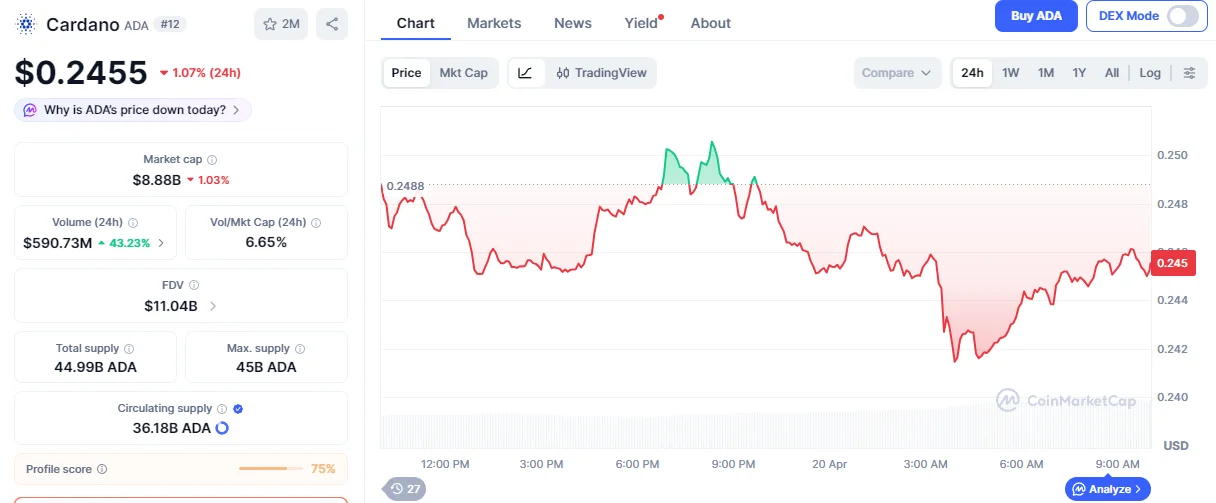
Task: Click the Analyze button
Action: pyautogui.click(x=1108, y=489)
